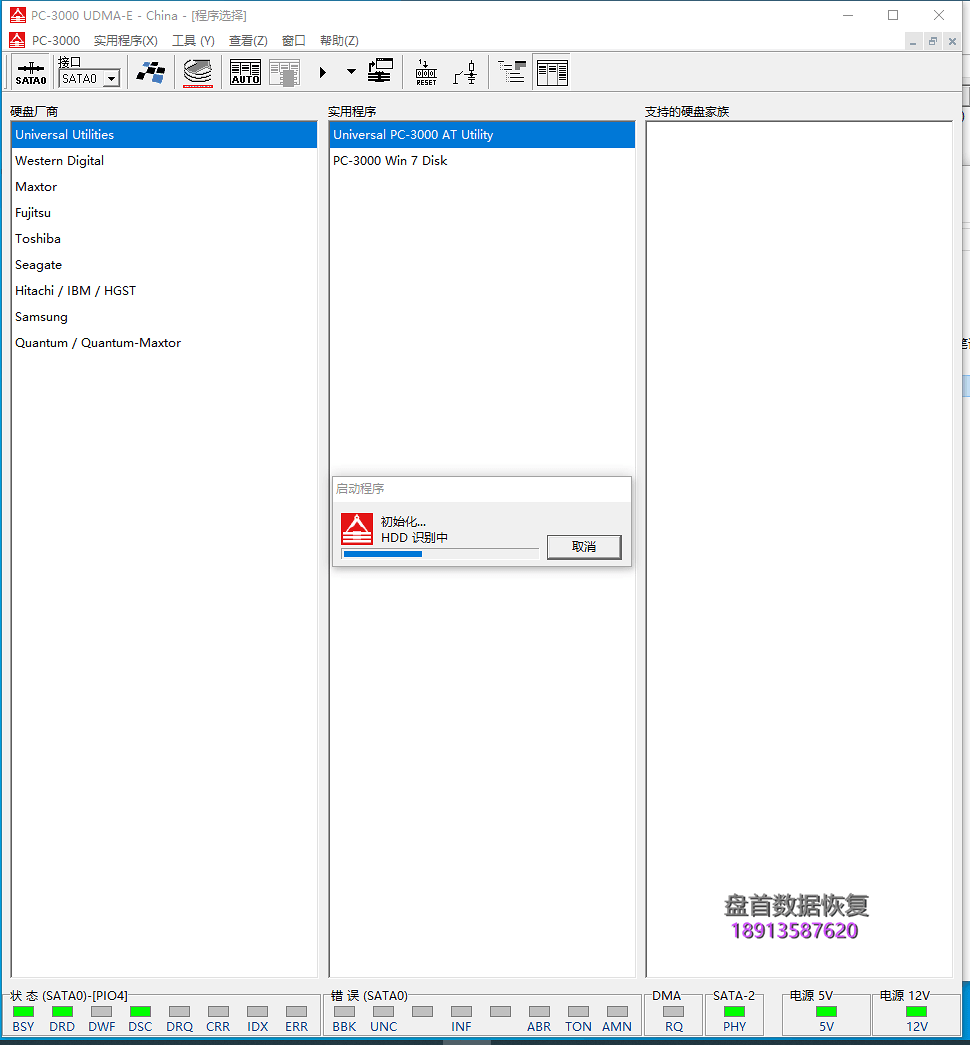The width and height of the screenshot is (970, 1045).
Task: Click the tree list view icon
Action: [512, 72]
